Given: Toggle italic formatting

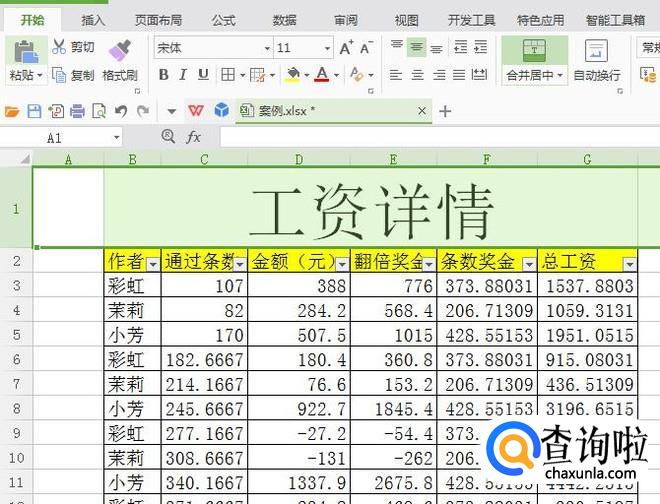Looking at the screenshot, I should pos(183,75).
